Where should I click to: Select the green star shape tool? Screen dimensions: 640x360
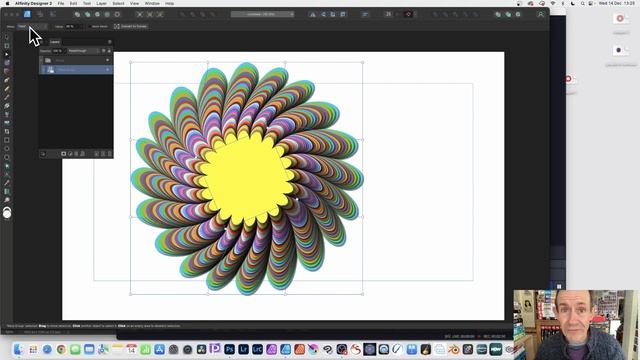pos(7,166)
